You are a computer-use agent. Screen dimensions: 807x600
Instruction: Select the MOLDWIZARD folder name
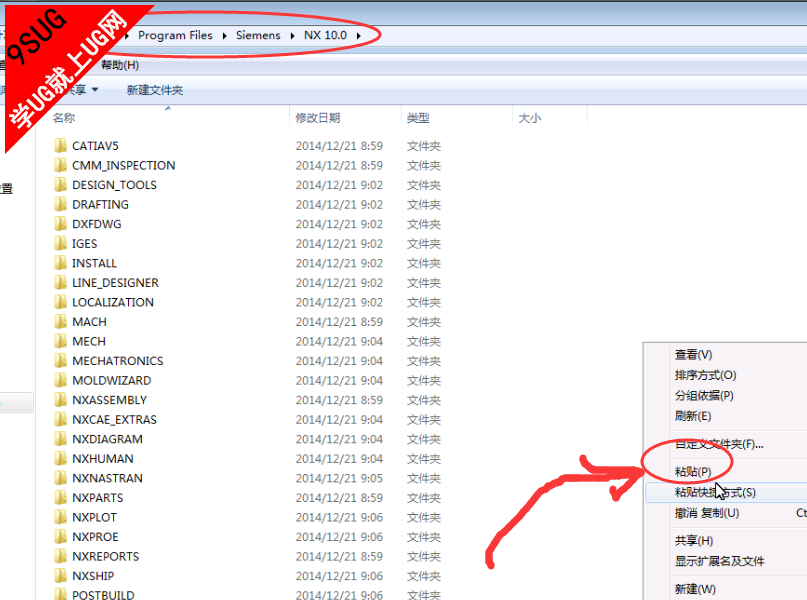coord(112,380)
